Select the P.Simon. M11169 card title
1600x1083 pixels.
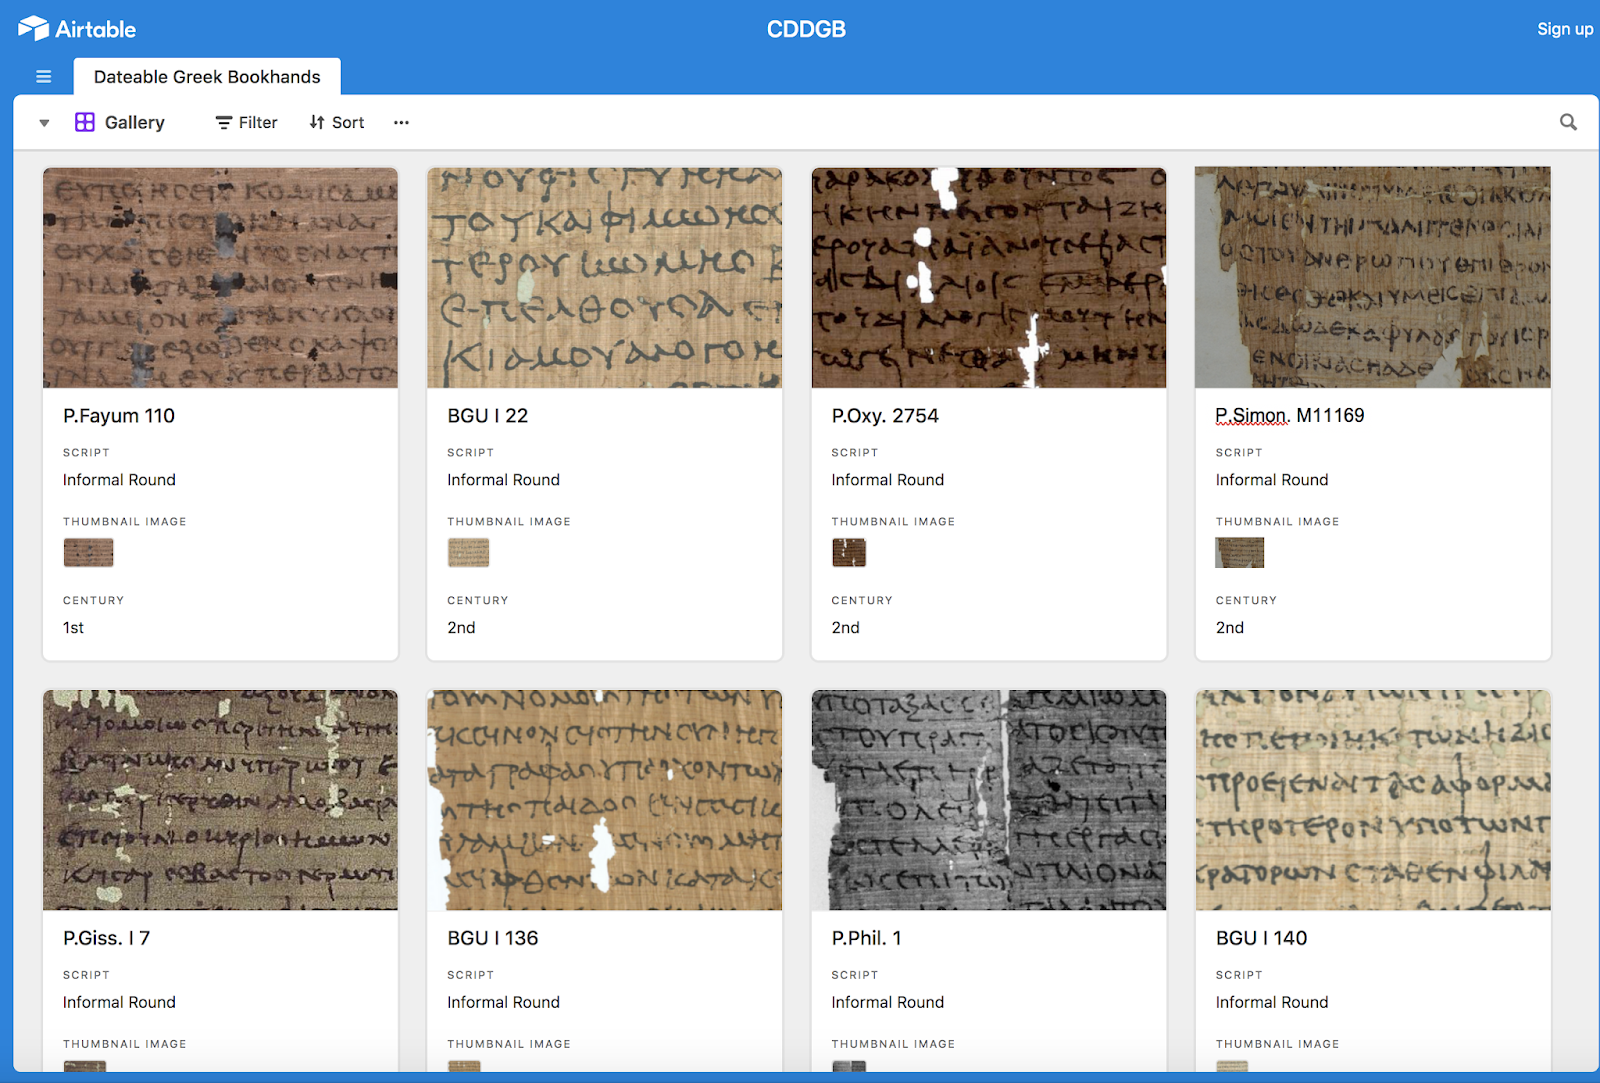click(1290, 416)
